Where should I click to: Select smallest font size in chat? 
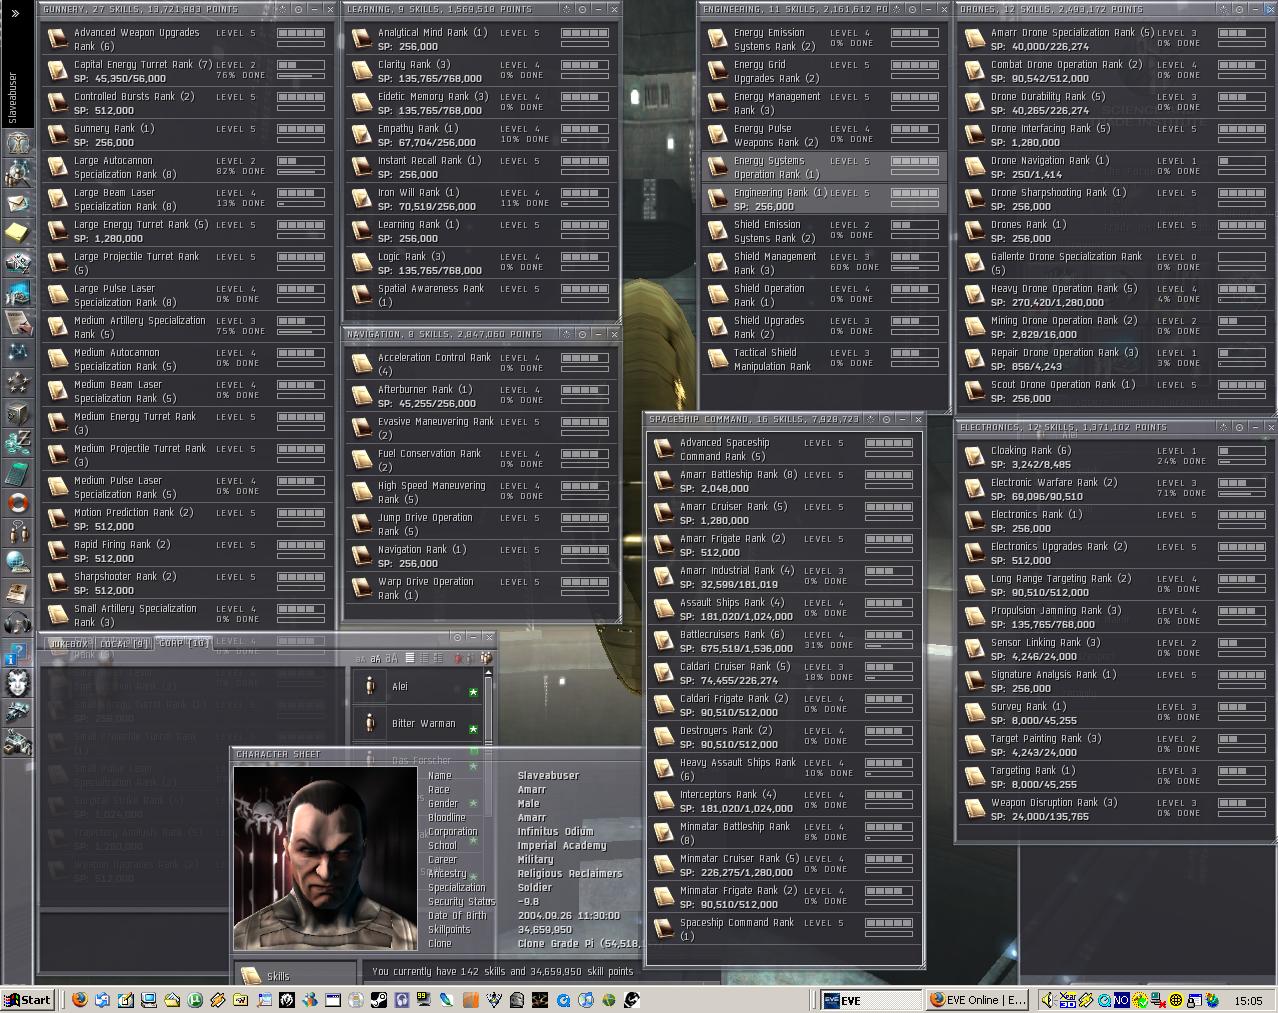[x=360, y=658]
